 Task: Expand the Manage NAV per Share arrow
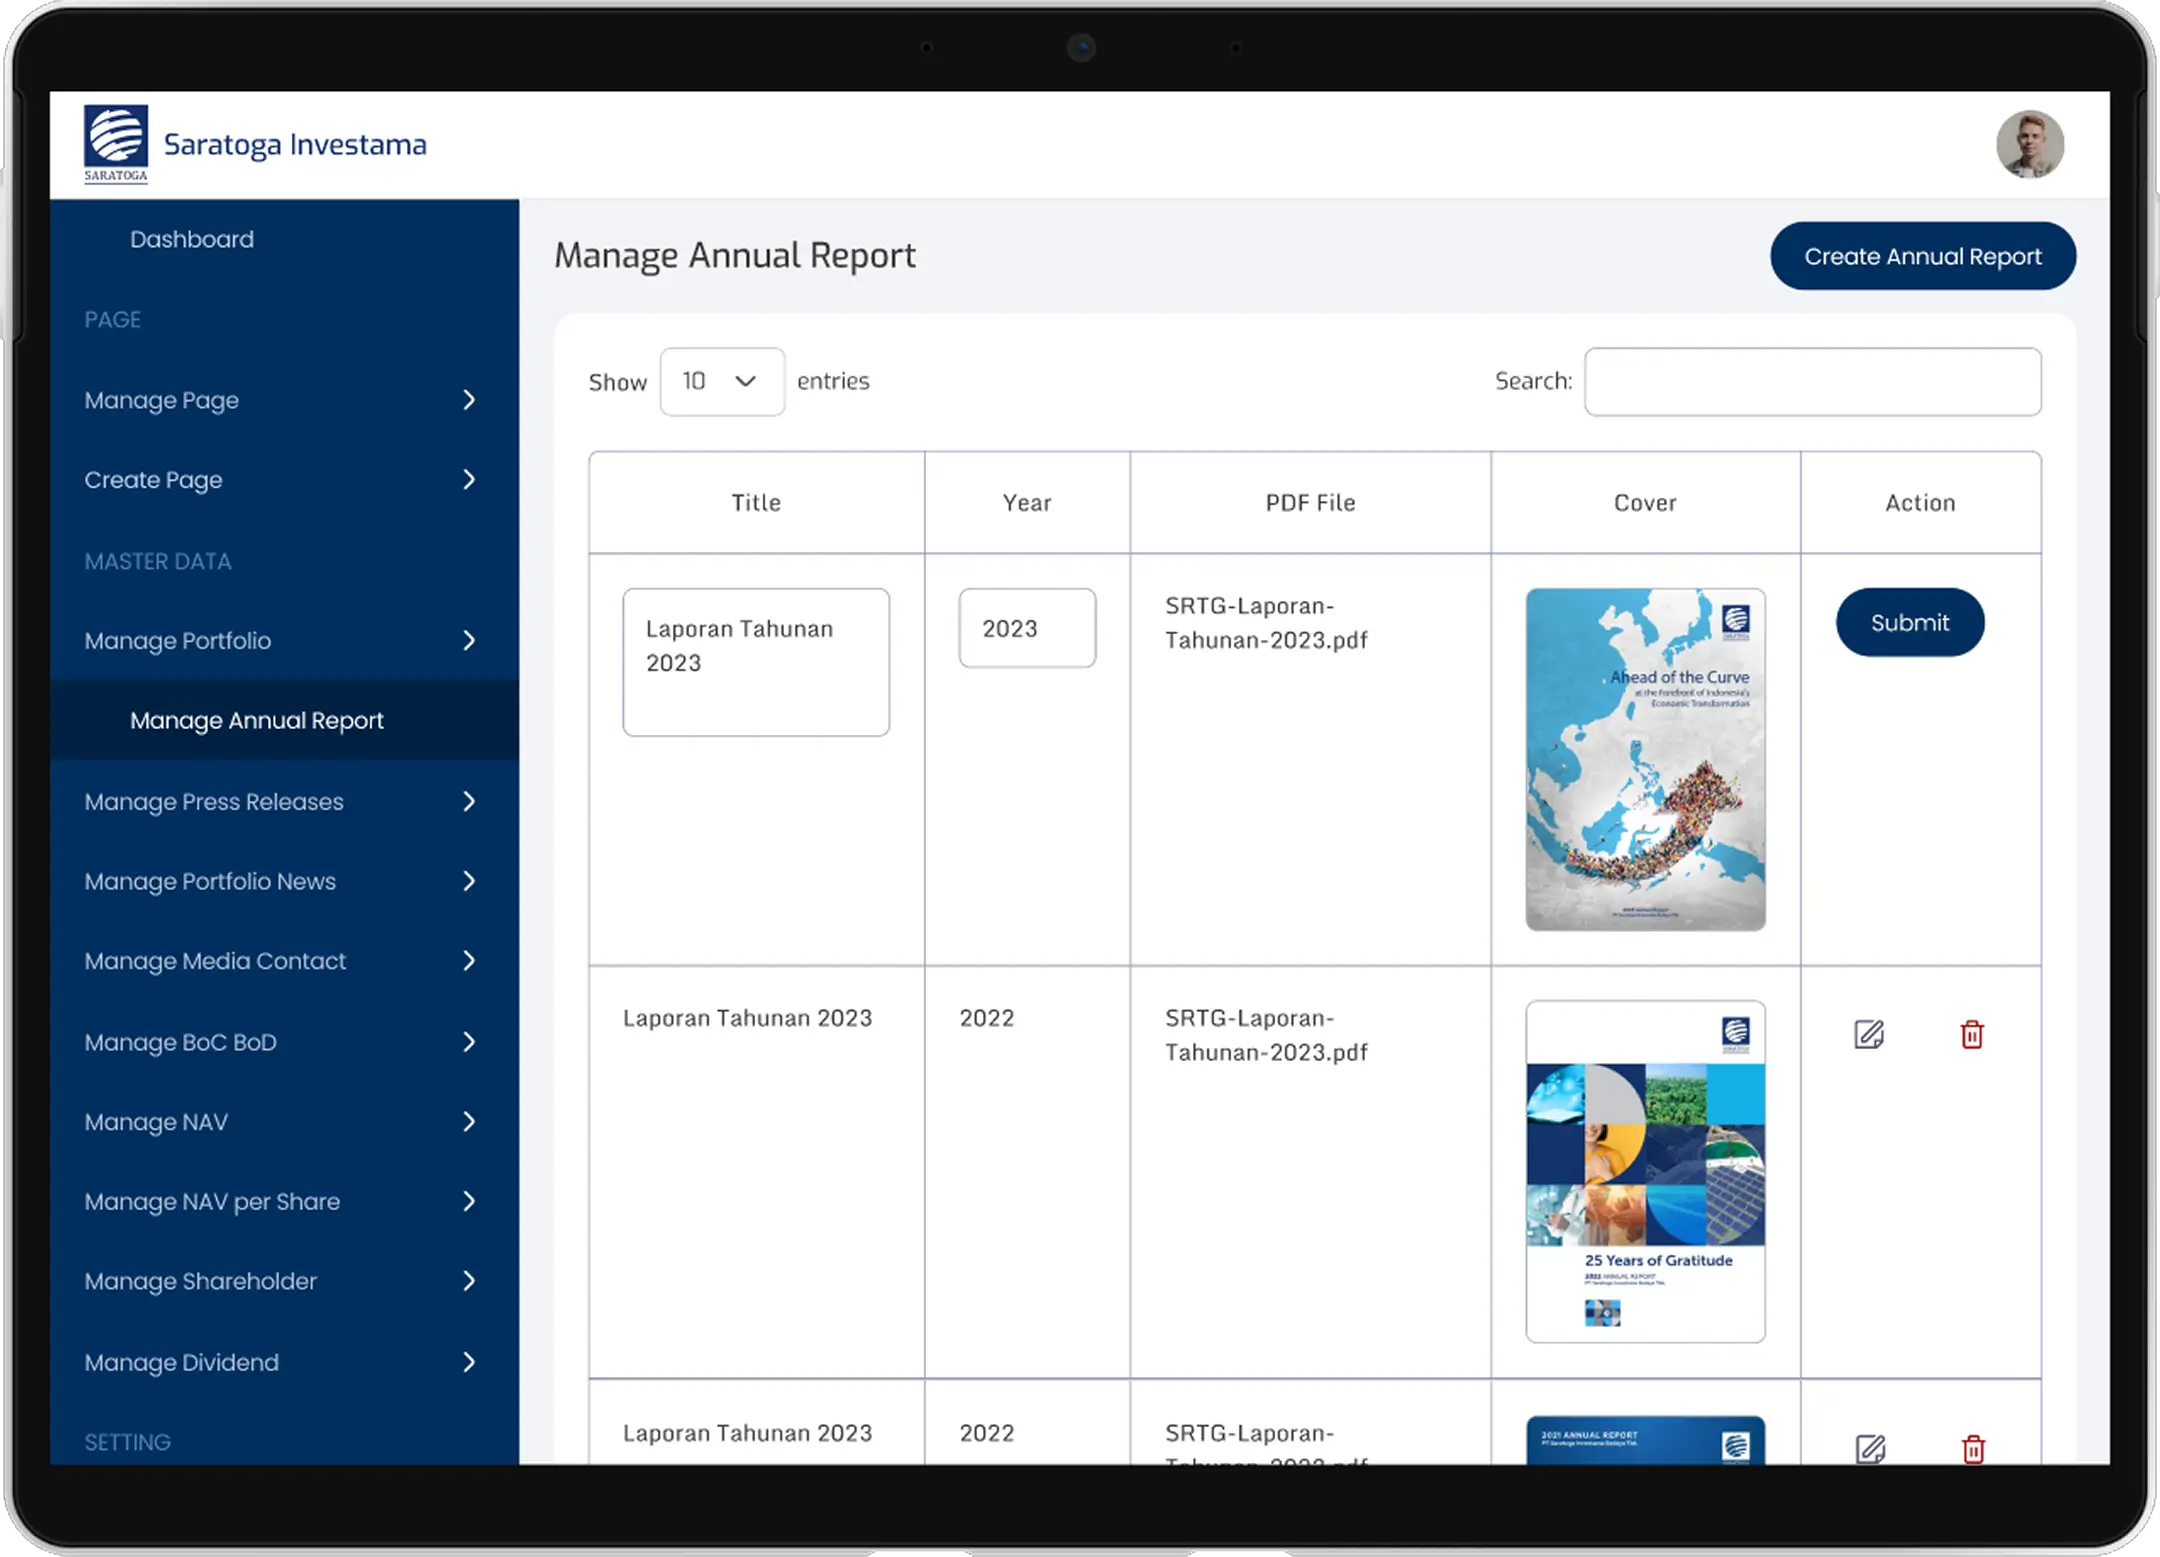(468, 1201)
